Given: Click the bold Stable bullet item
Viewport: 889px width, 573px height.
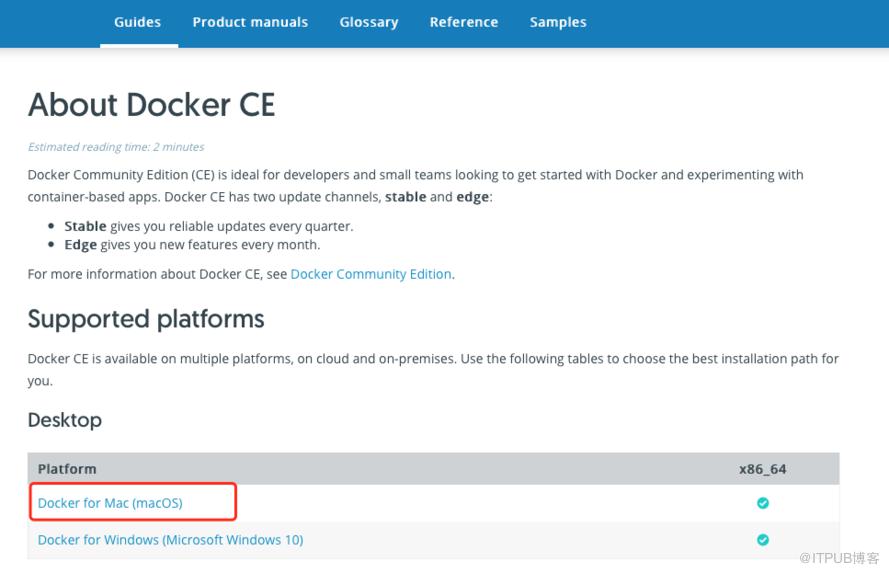Looking at the screenshot, I should [85, 226].
